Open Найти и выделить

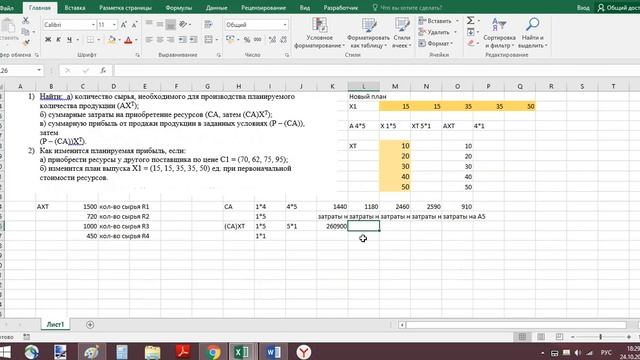click(533, 33)
